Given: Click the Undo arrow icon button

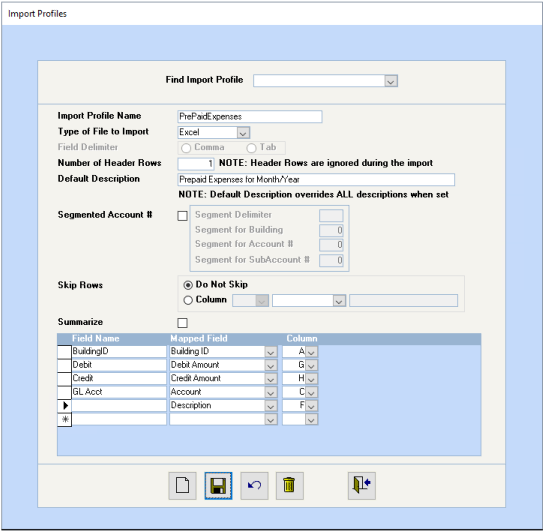Looking at the screenshot, I should [254, 485].
